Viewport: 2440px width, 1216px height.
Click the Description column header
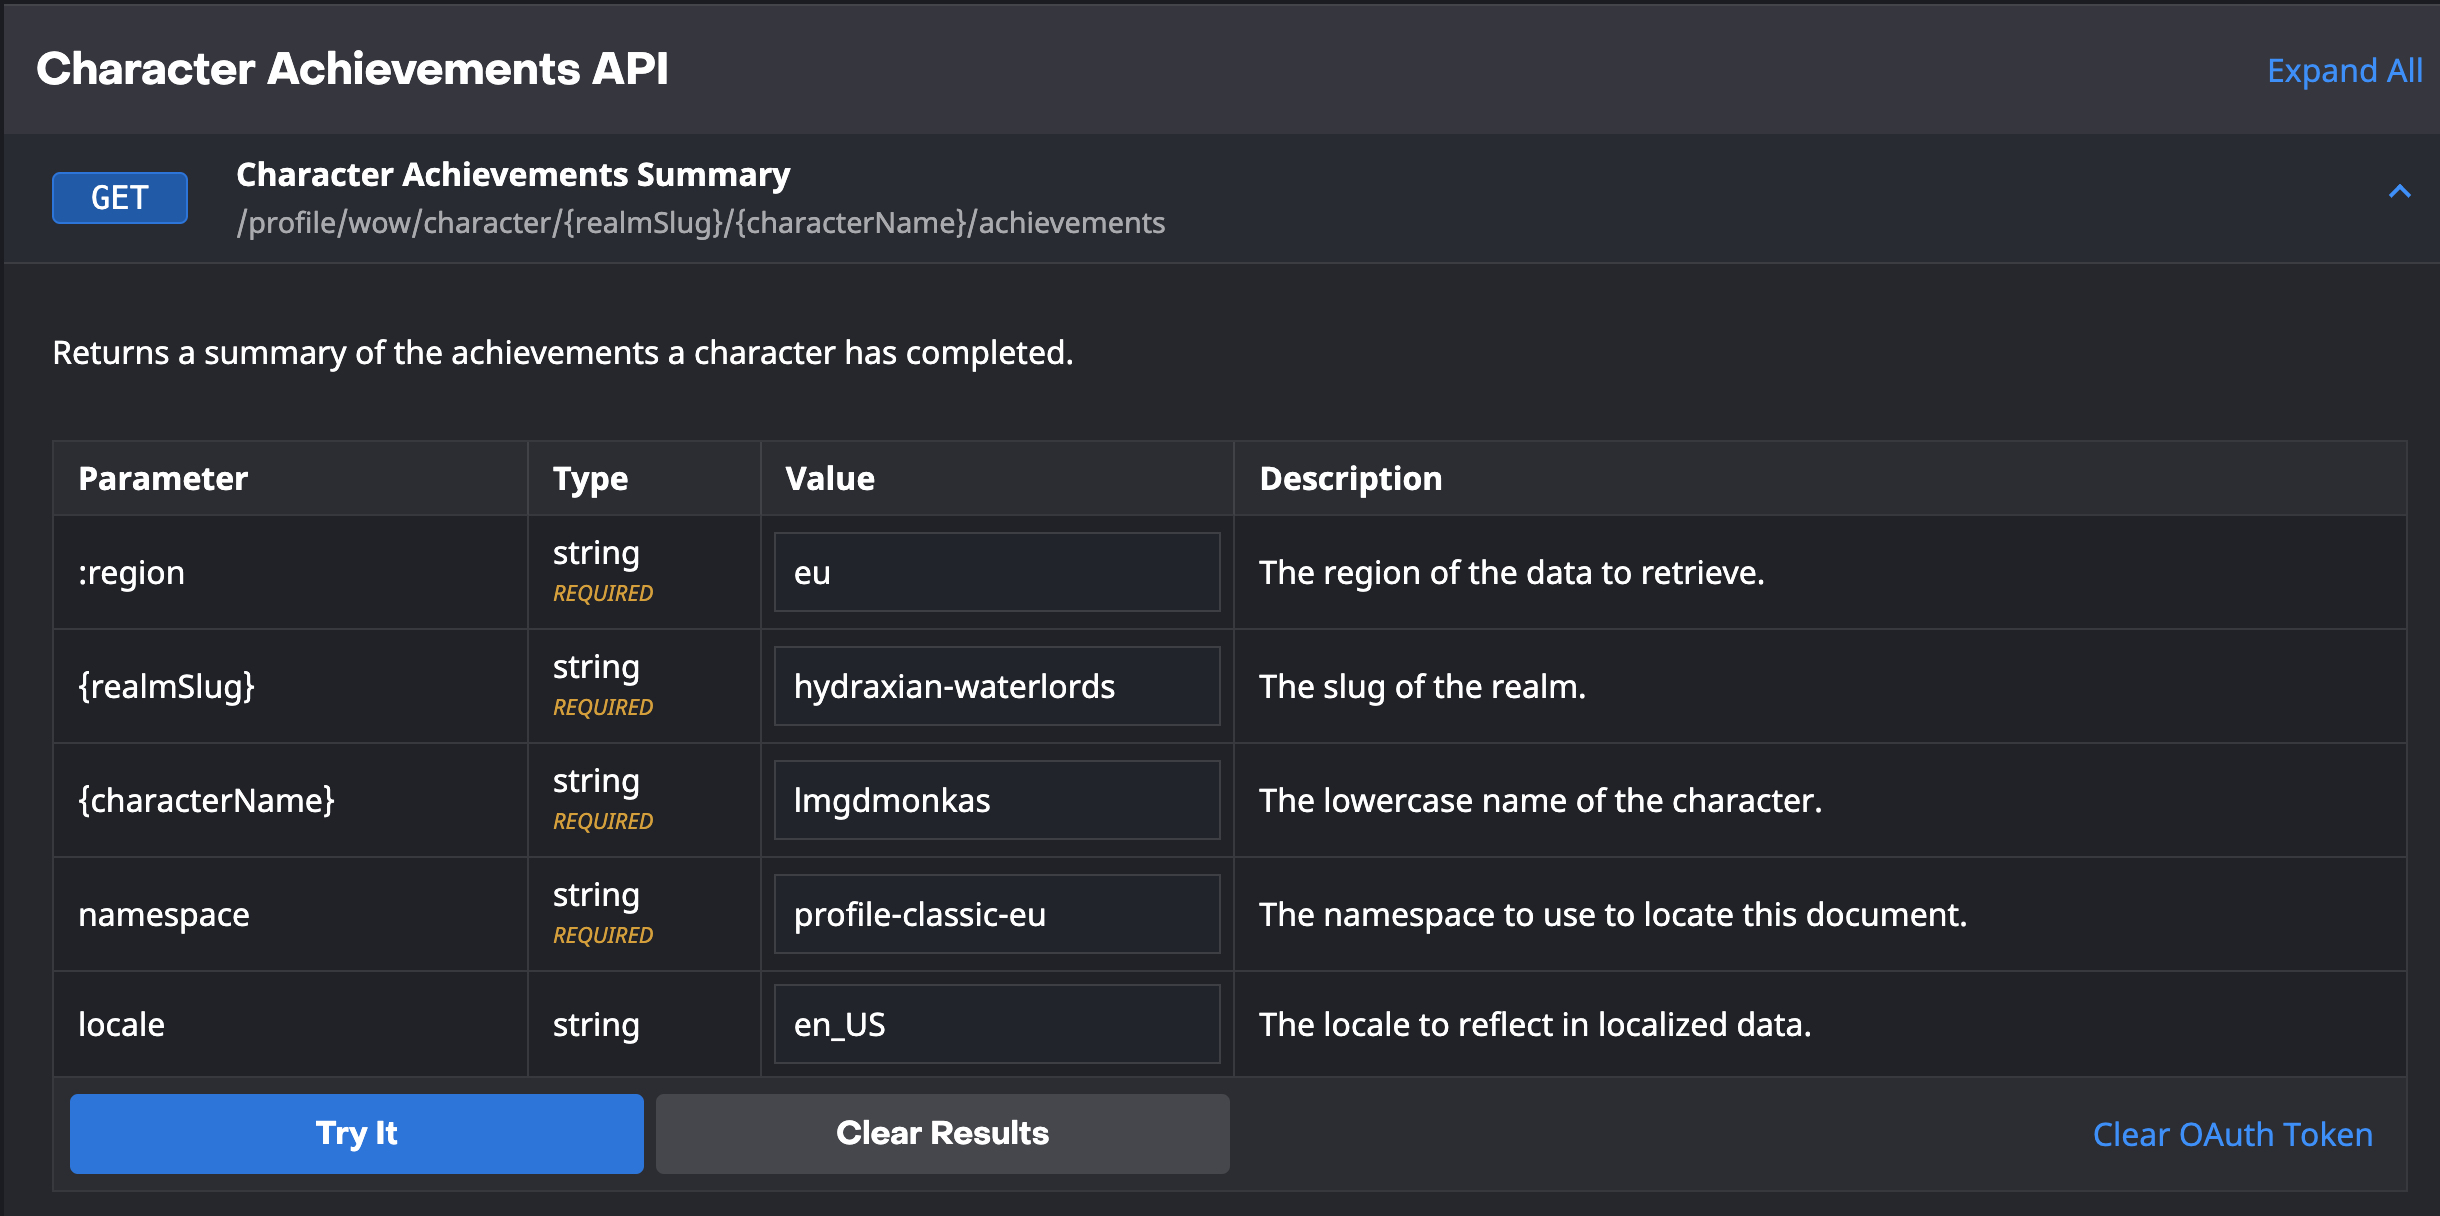pos(1350,478)
